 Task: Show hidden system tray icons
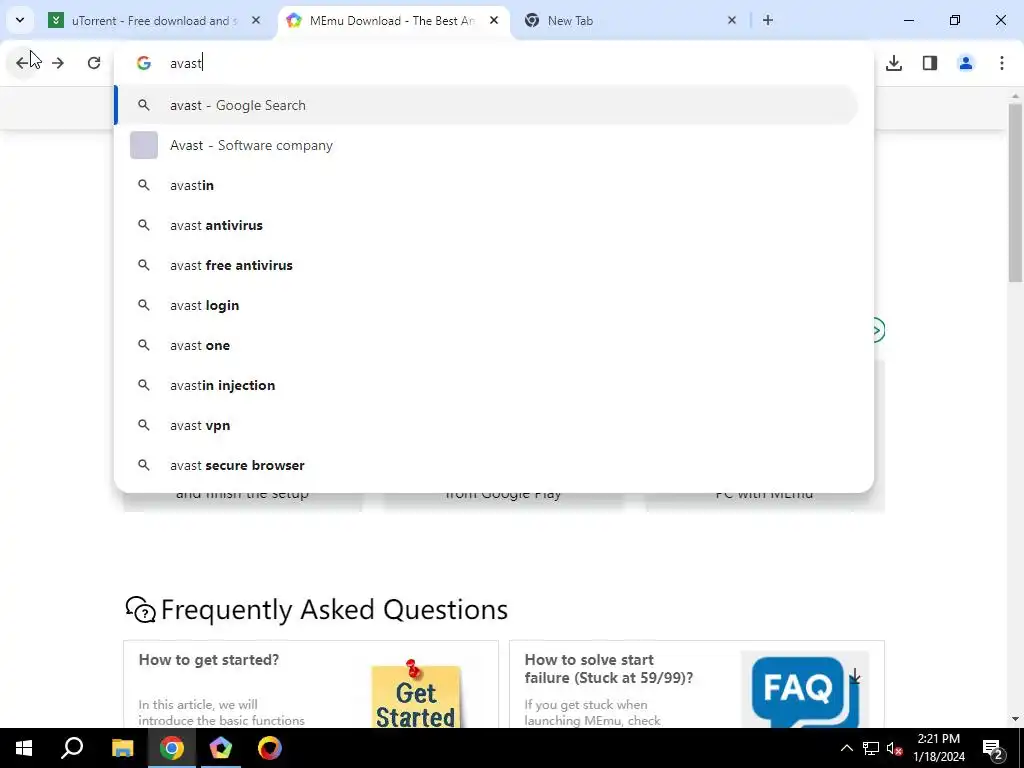click(x=846, y=748)
